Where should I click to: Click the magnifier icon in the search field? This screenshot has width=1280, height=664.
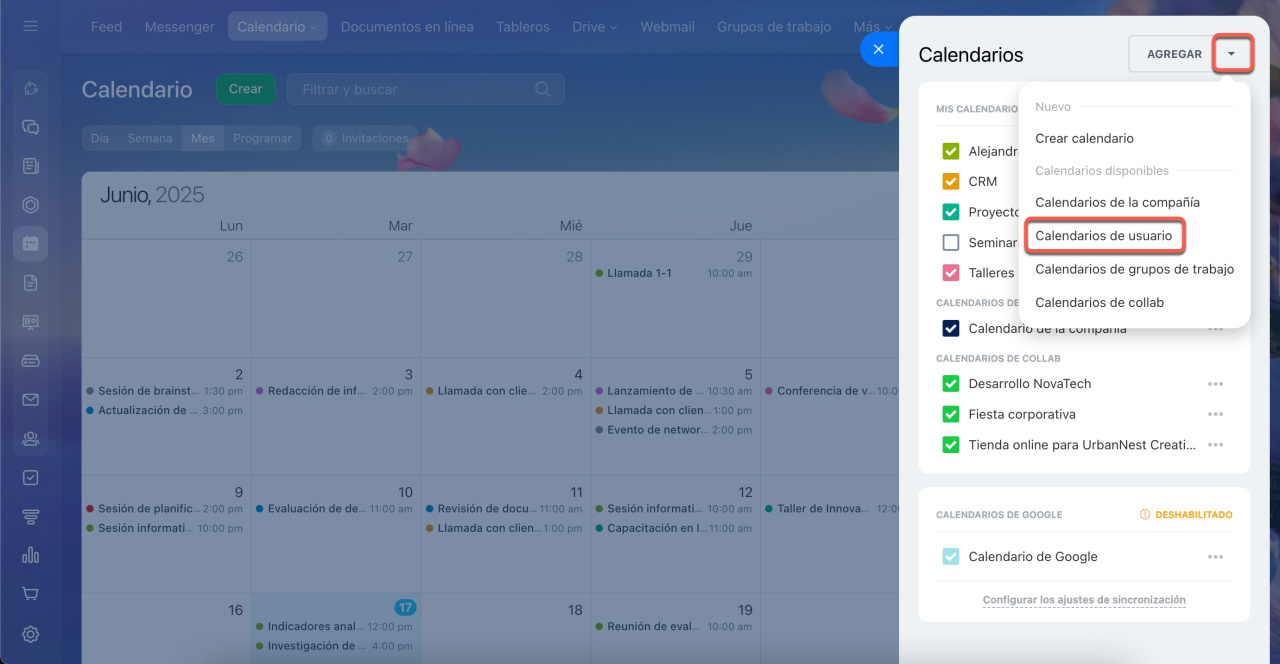click(x=542, y=89)
